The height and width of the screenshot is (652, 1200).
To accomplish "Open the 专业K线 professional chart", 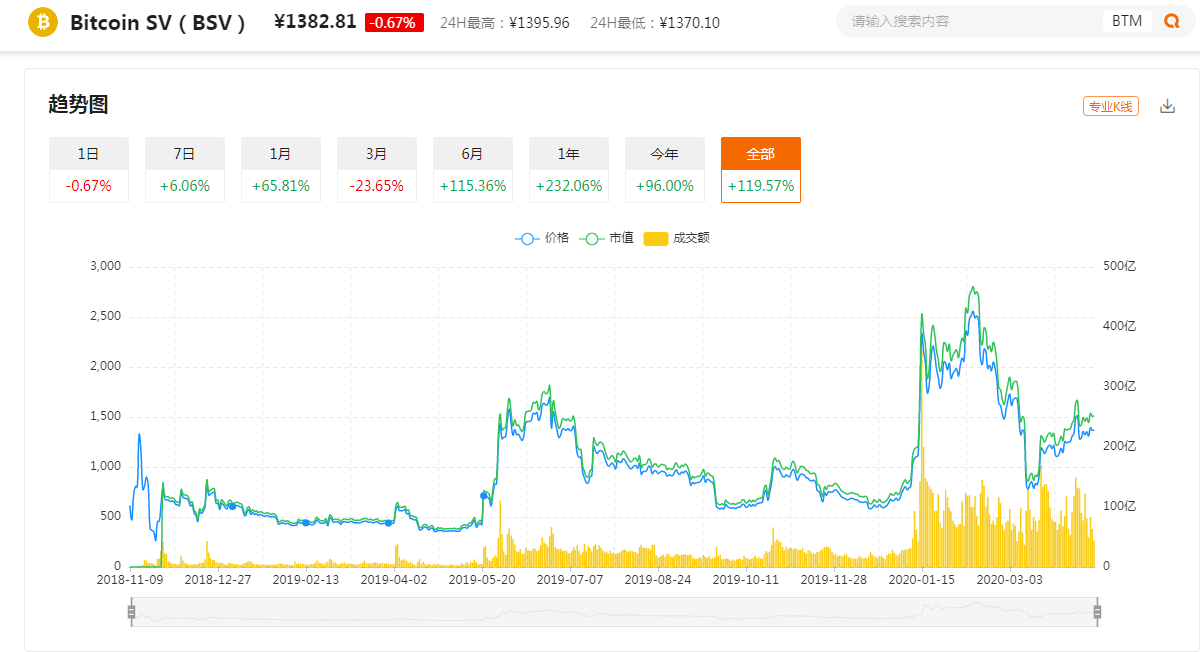I will (1111, 106).
